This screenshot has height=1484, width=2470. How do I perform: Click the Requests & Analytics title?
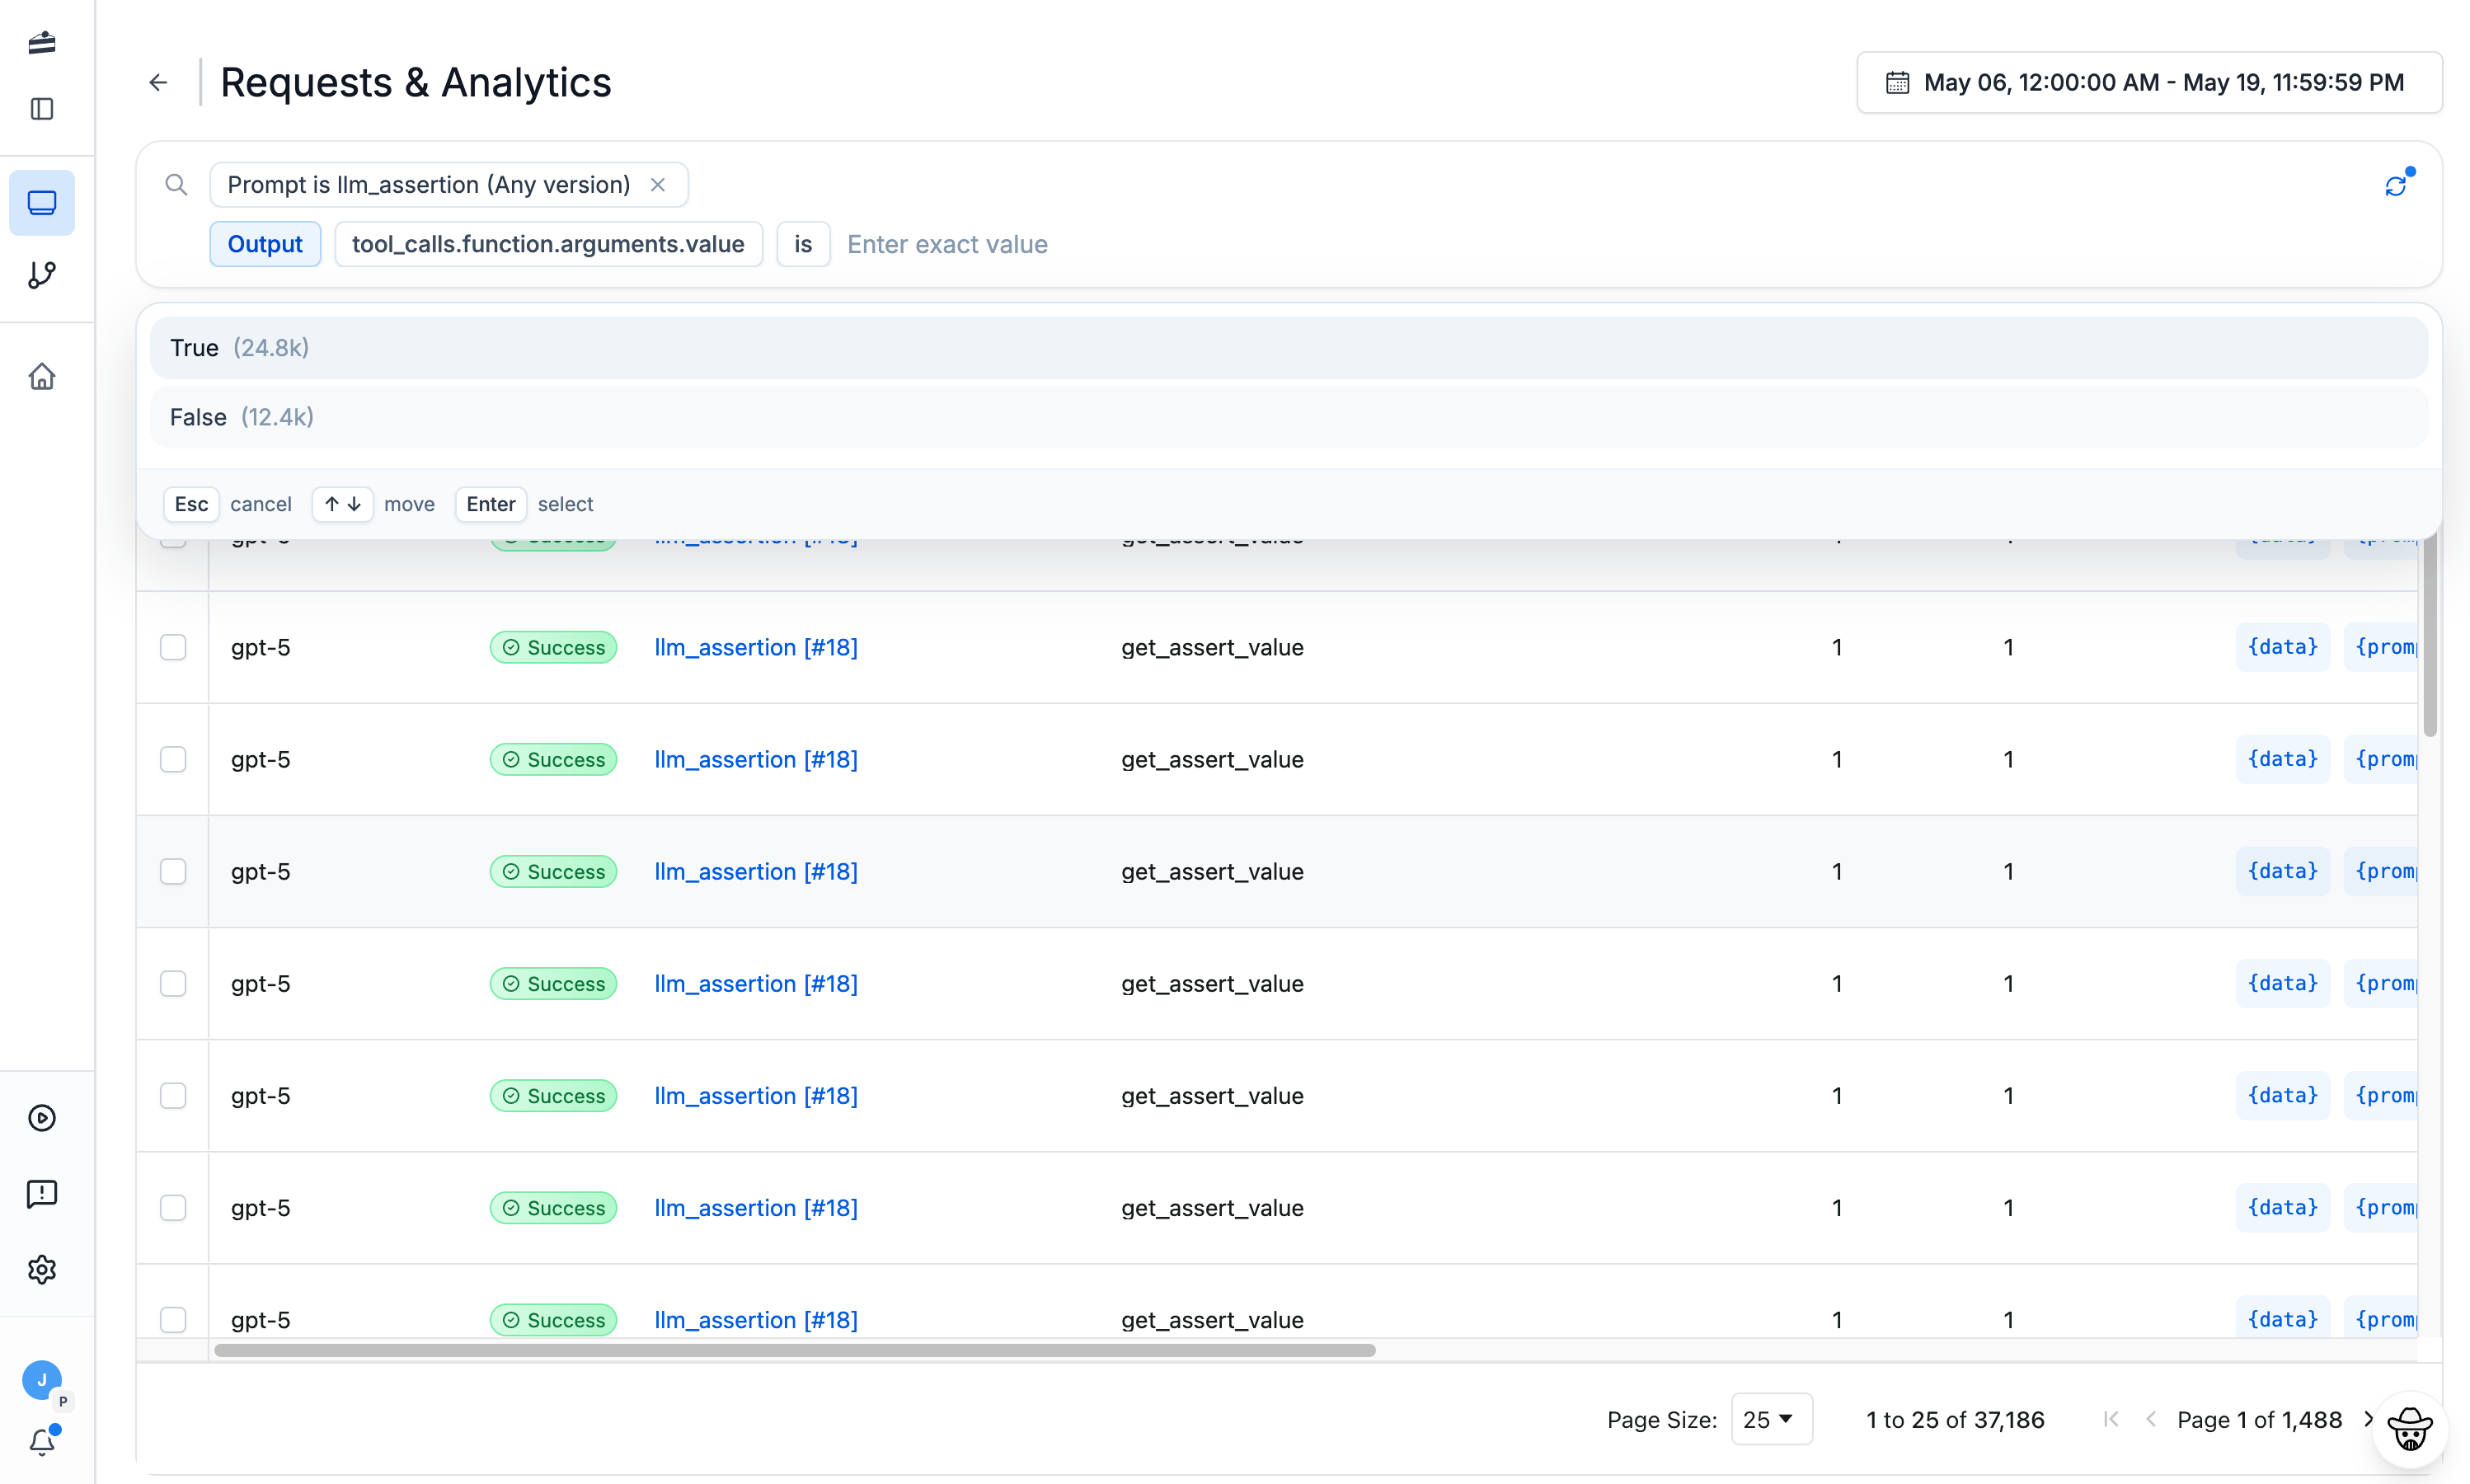coord(416,82)
